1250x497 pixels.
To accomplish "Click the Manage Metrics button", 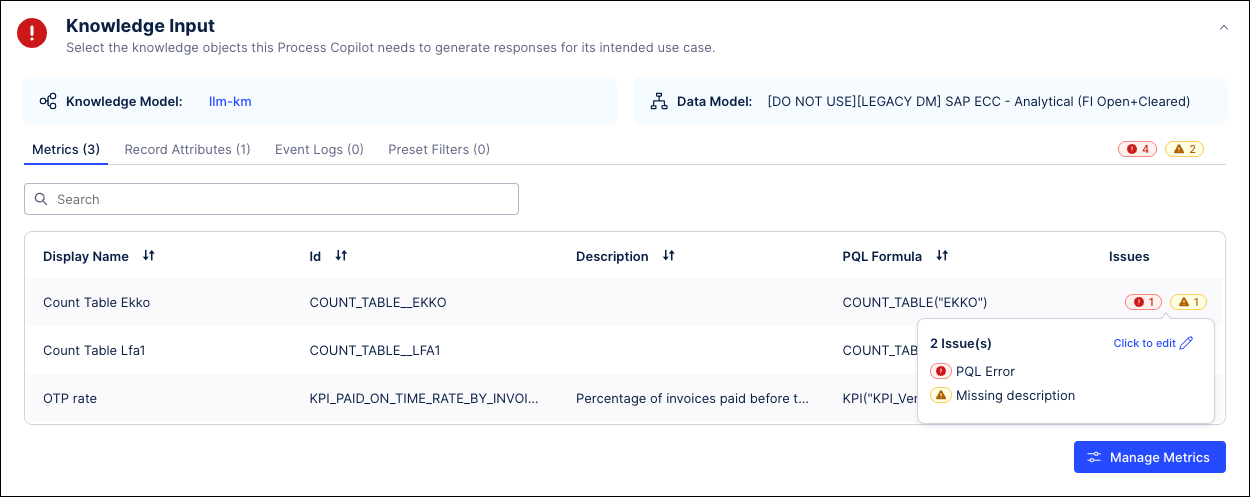I will [x=1150, y=457].
